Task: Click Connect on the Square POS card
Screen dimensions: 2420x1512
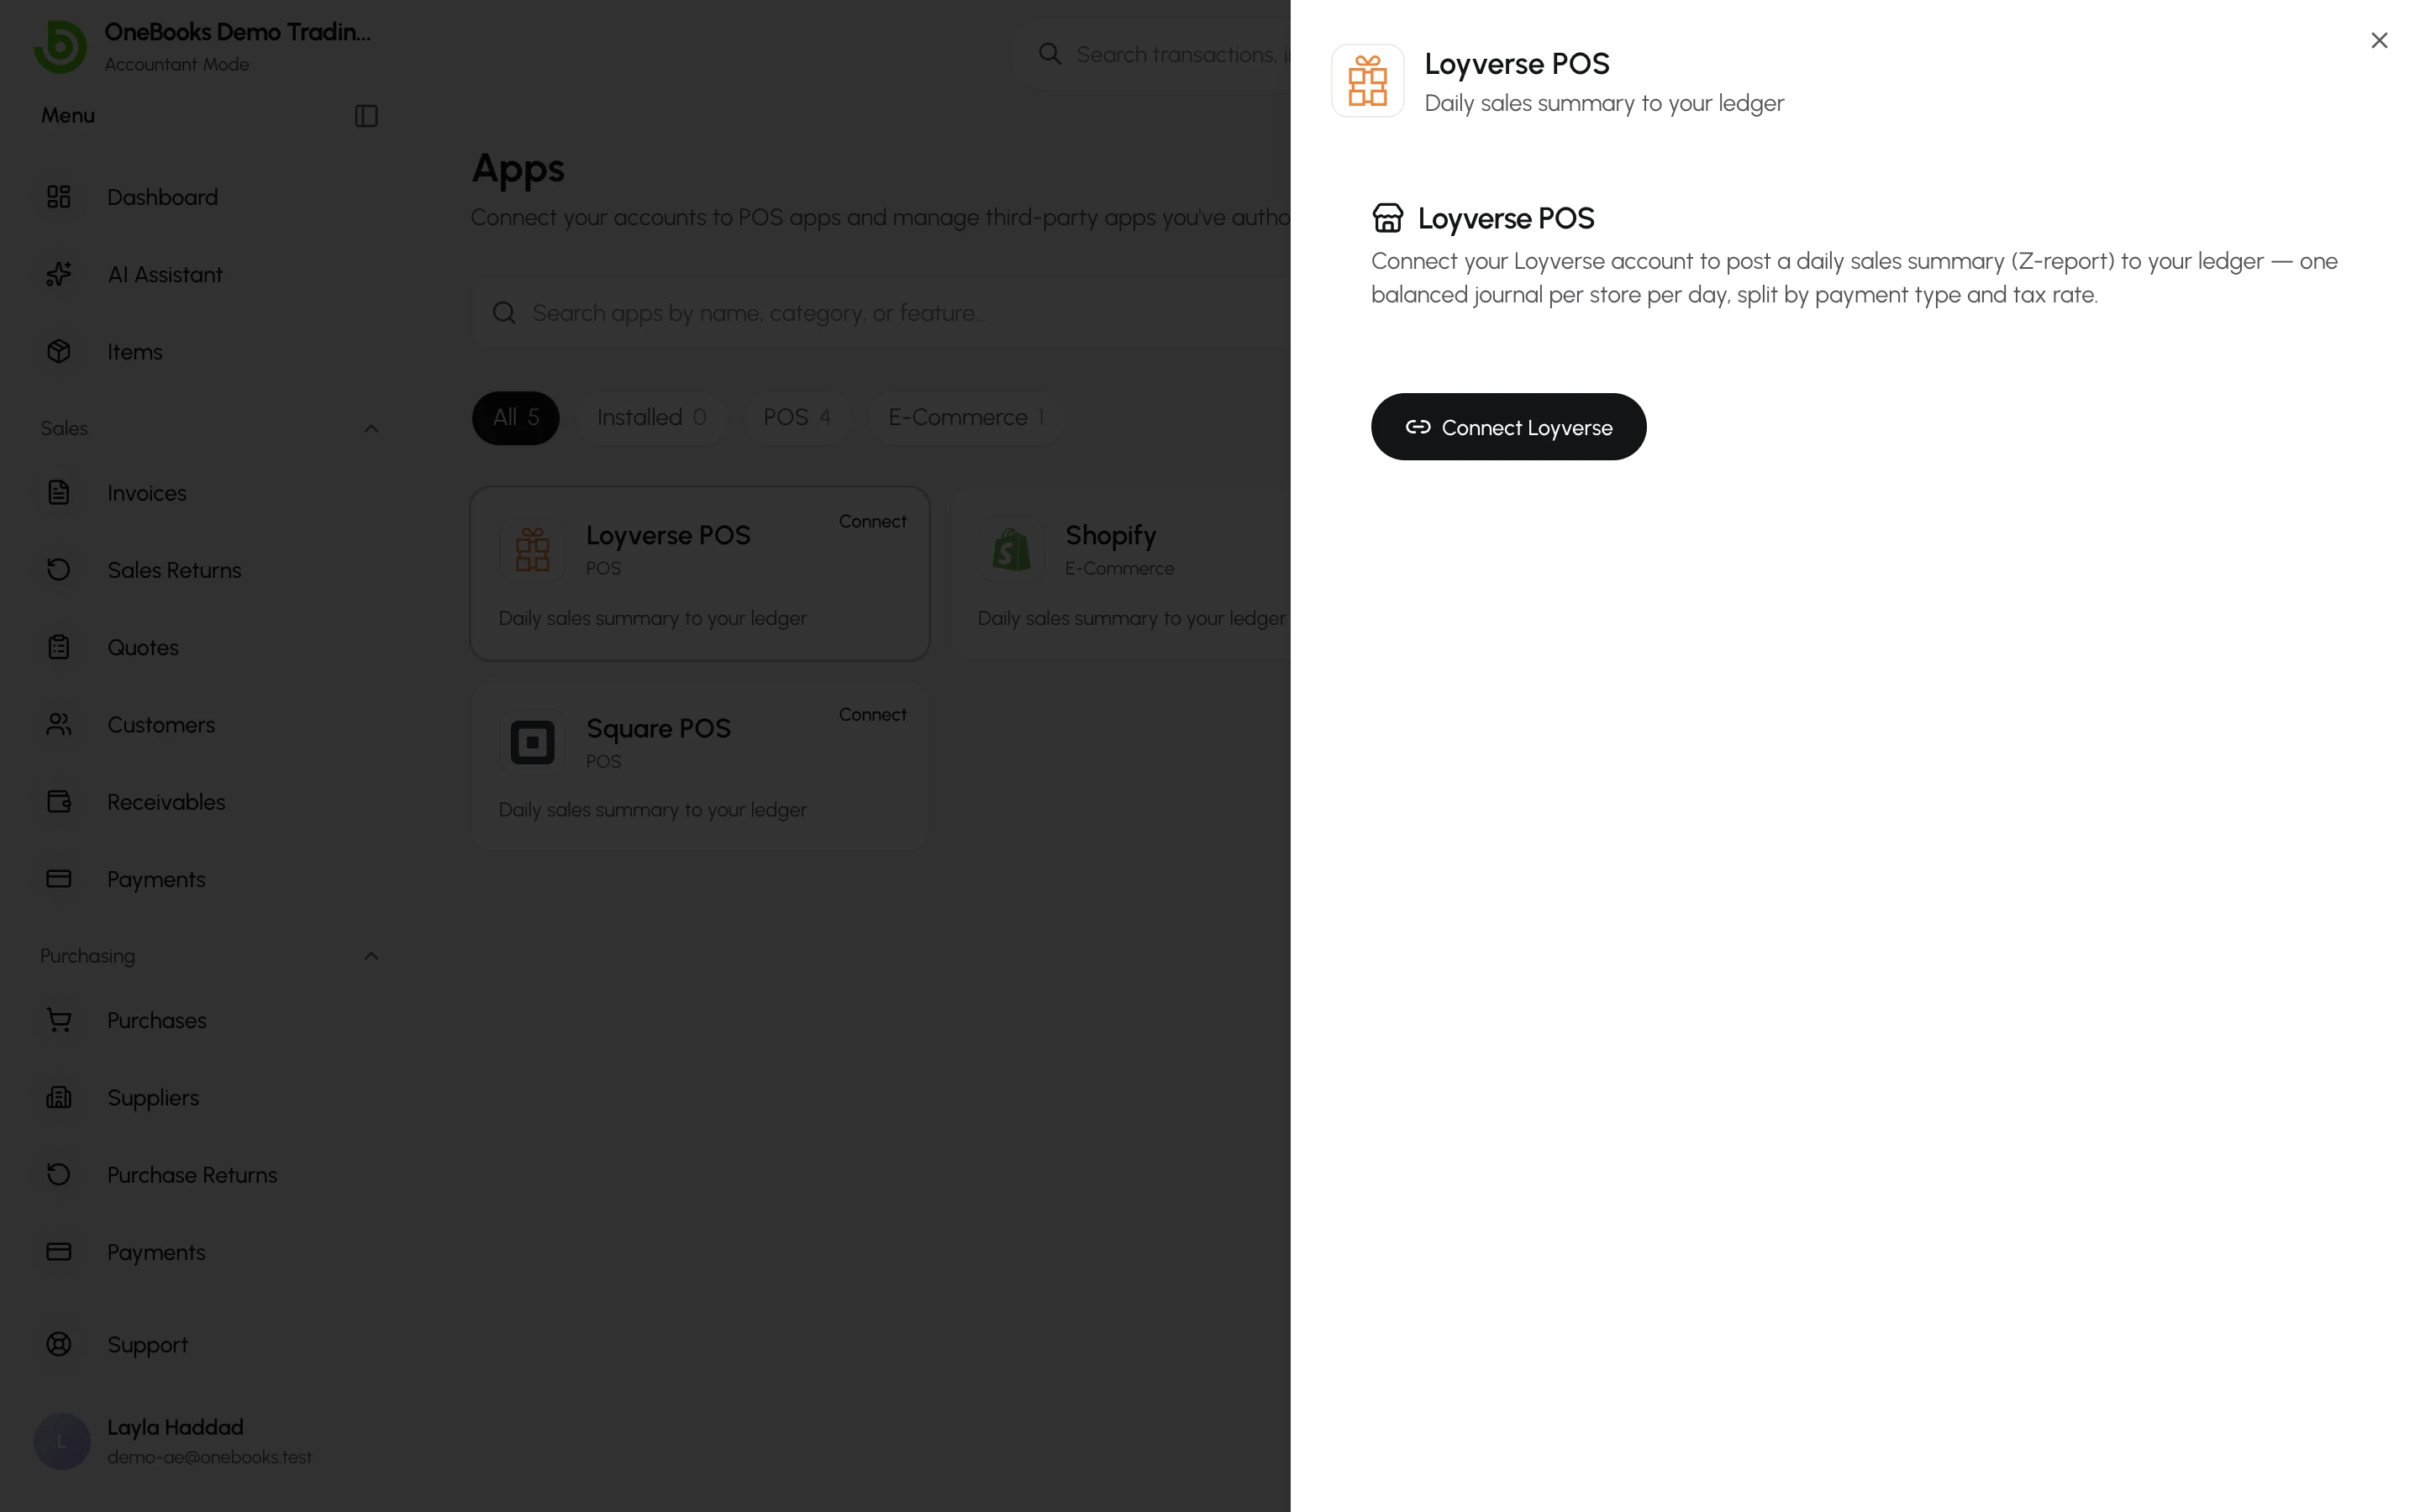Action: (872, 714)
